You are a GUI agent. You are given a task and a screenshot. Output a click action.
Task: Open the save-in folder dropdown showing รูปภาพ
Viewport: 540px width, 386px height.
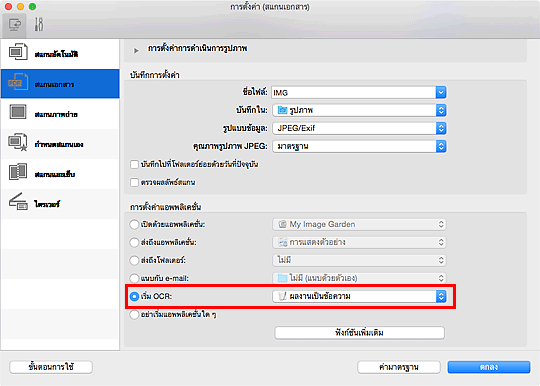(x=360, y=110)
